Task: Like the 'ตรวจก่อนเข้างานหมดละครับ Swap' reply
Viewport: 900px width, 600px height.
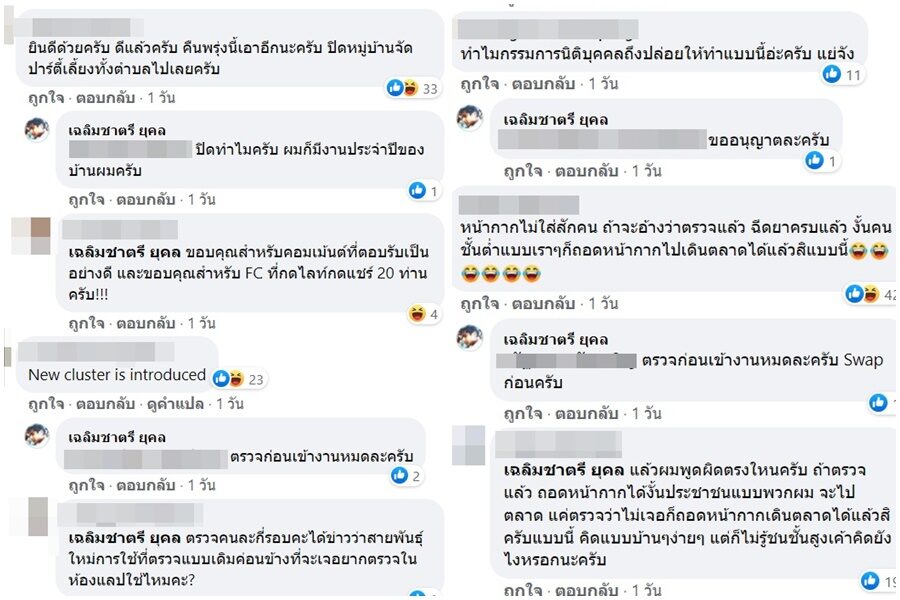Action: pos(523,413)
